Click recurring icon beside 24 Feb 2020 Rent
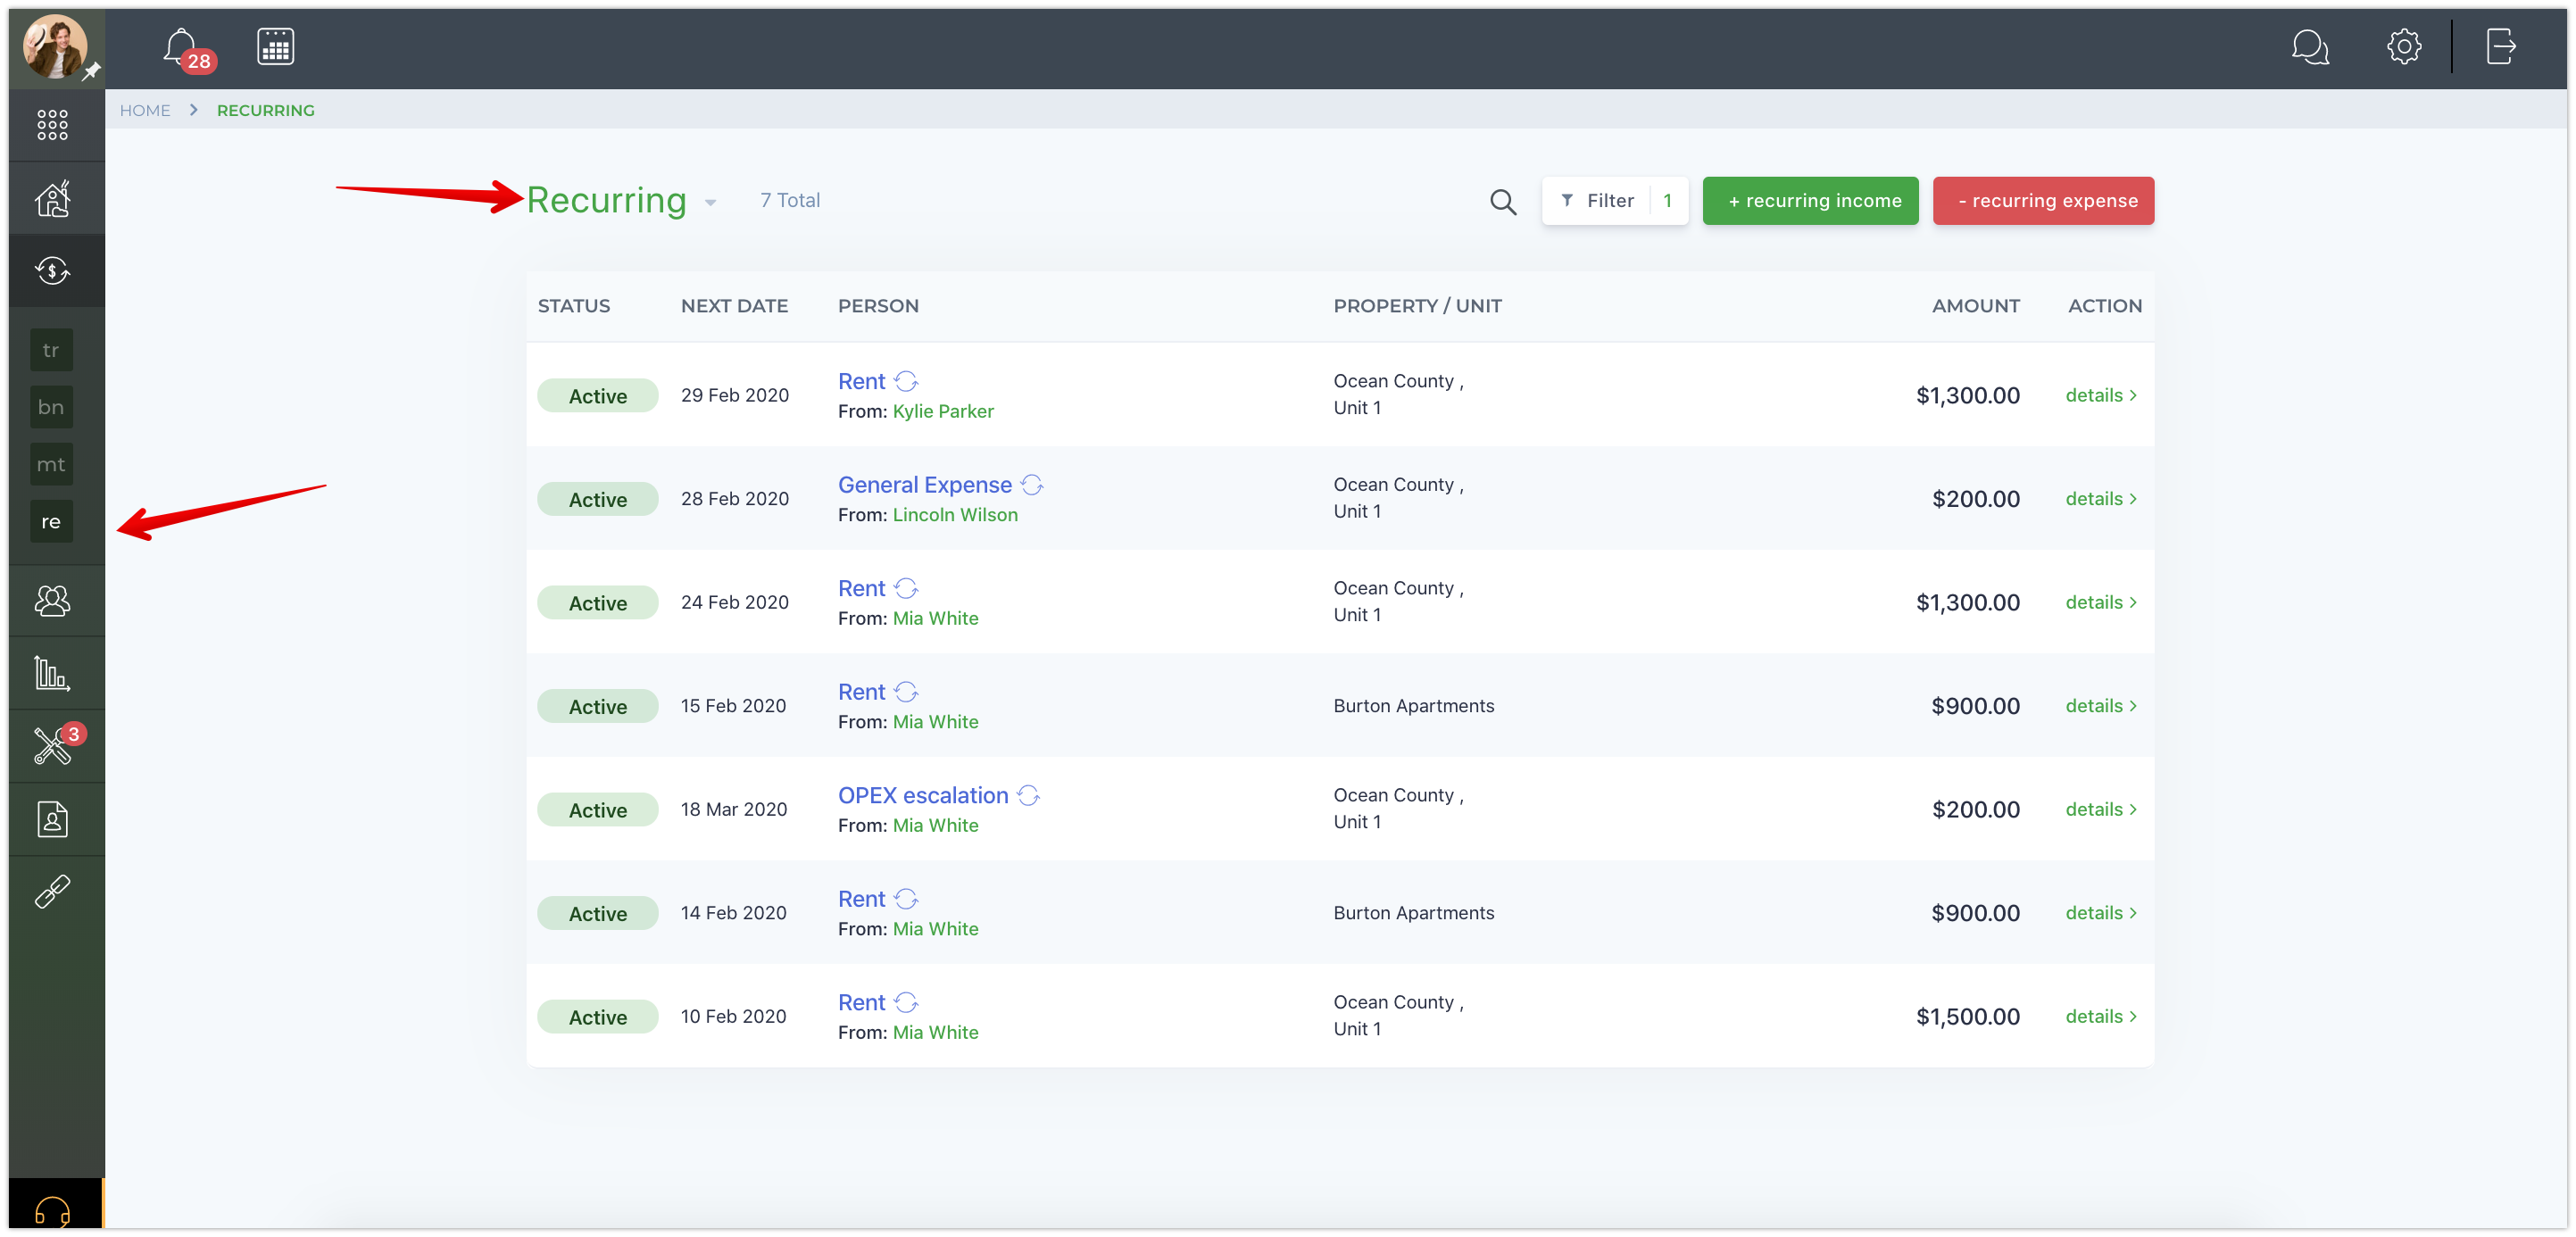Image resolution: width=2576 pixels, height=1237 pixels. [905, 588]
